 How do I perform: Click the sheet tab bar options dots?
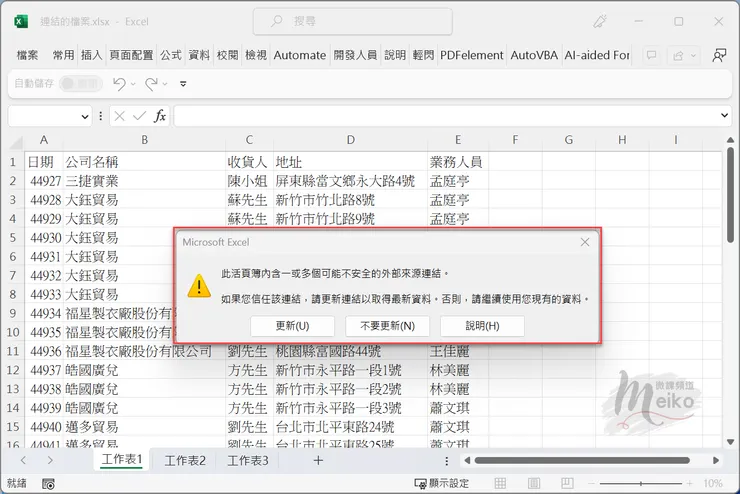pyautogui.click(x=447, y=461)
